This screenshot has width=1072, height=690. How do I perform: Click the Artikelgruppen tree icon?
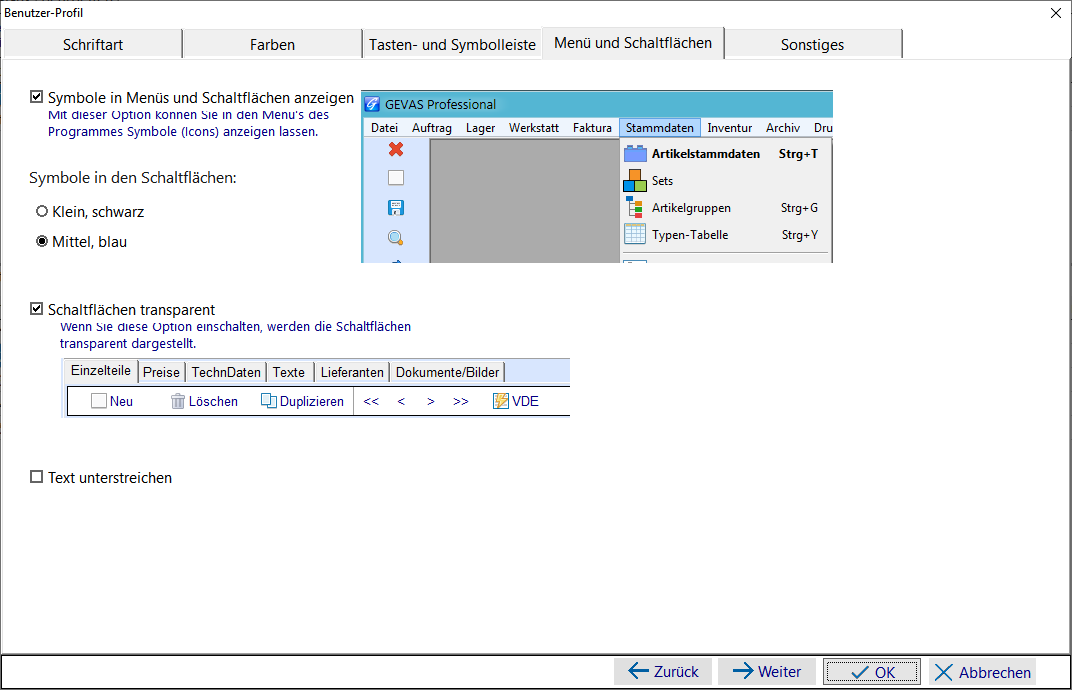click(634, 207)
